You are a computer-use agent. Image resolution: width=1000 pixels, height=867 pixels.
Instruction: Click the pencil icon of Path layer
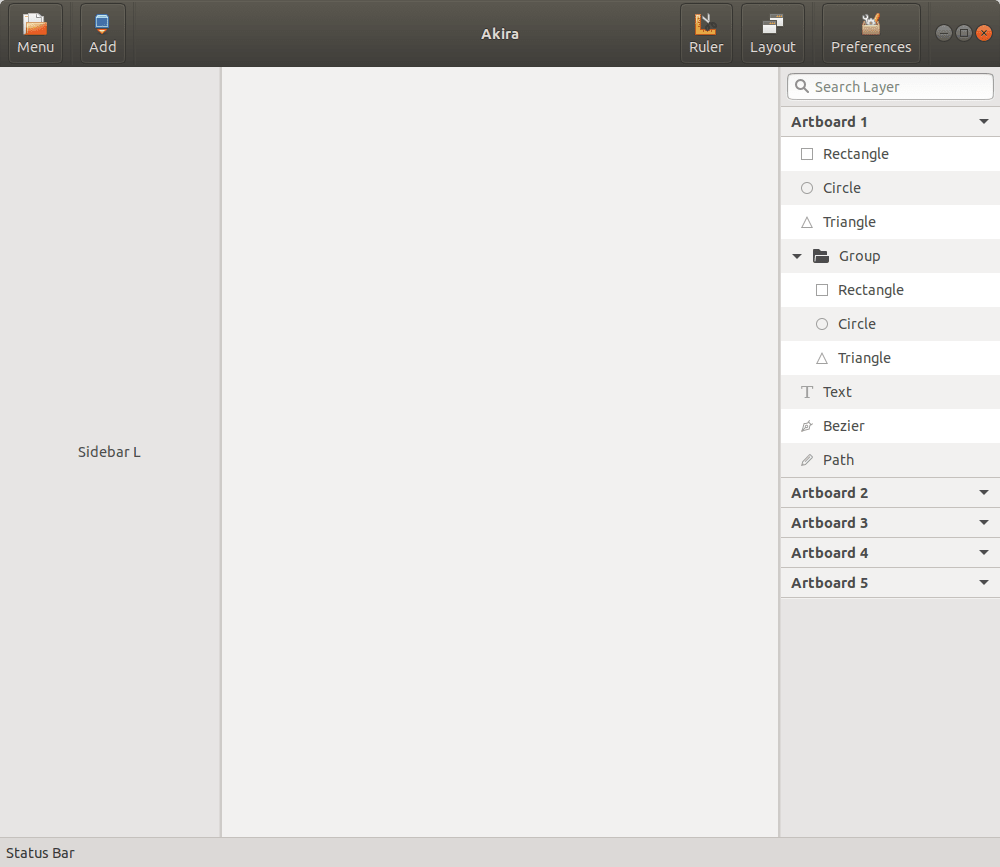807,460
